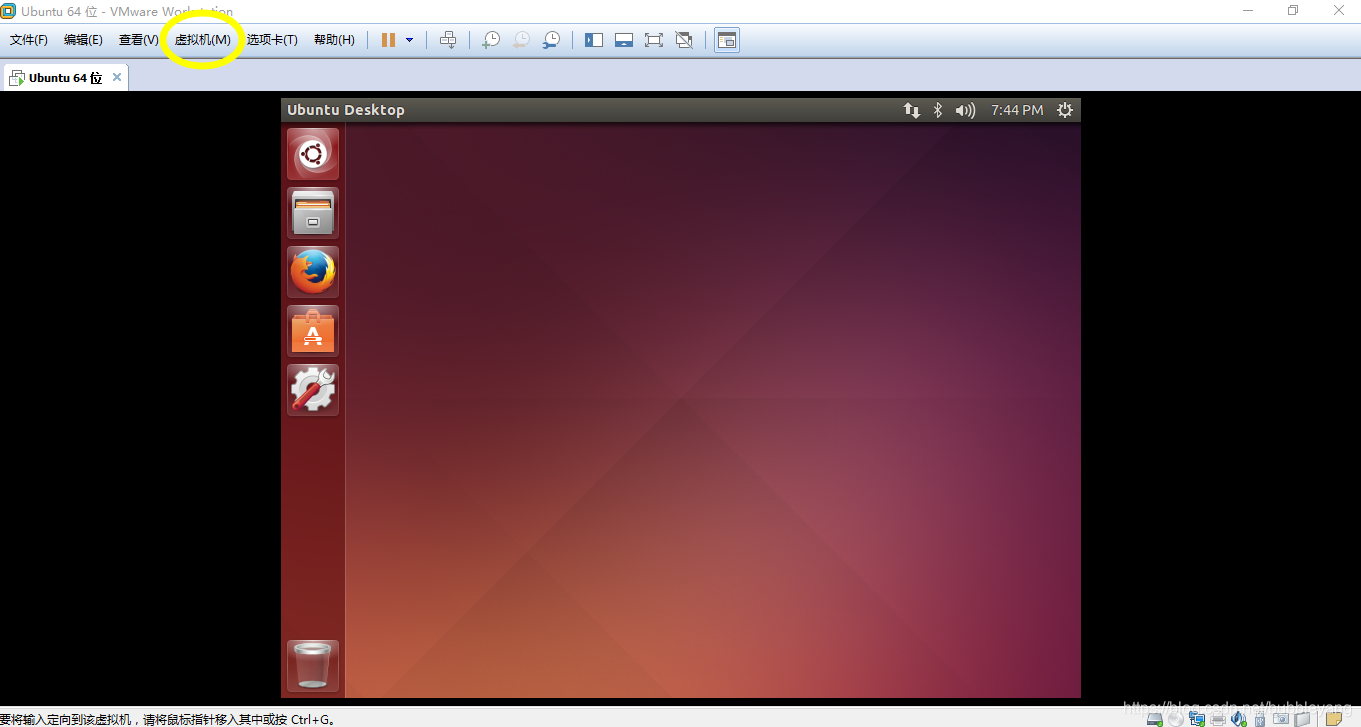Click the gray display device status icon

[x=1302, y=719]
